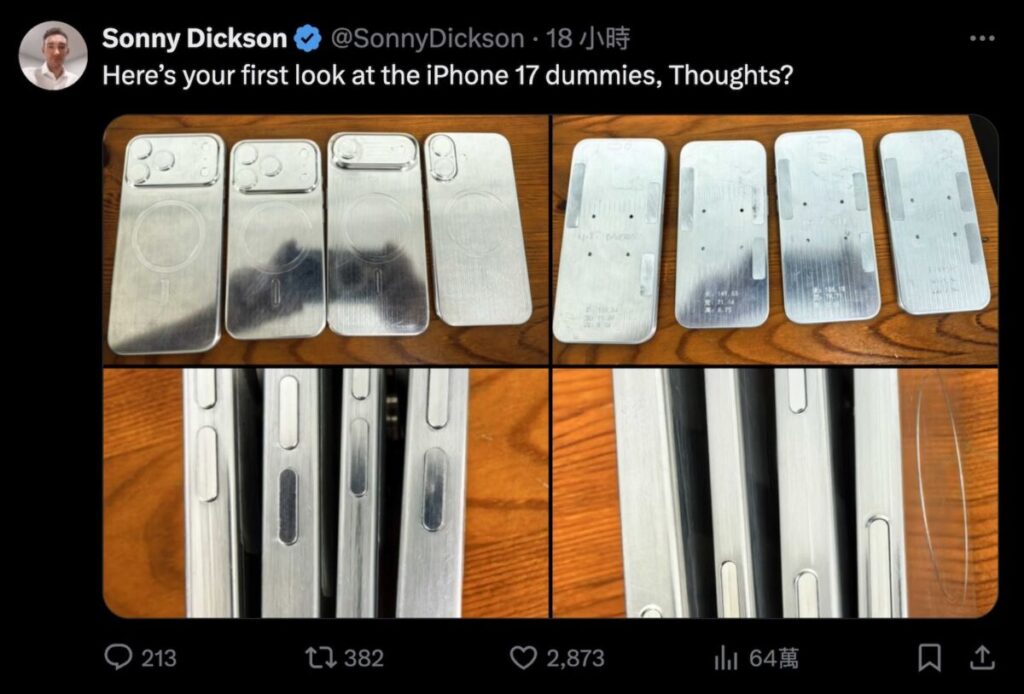Click the 18 hours timestamp
Viewport: 1024px width, 694px height.
pyautogui.click(x=587, y=39)
